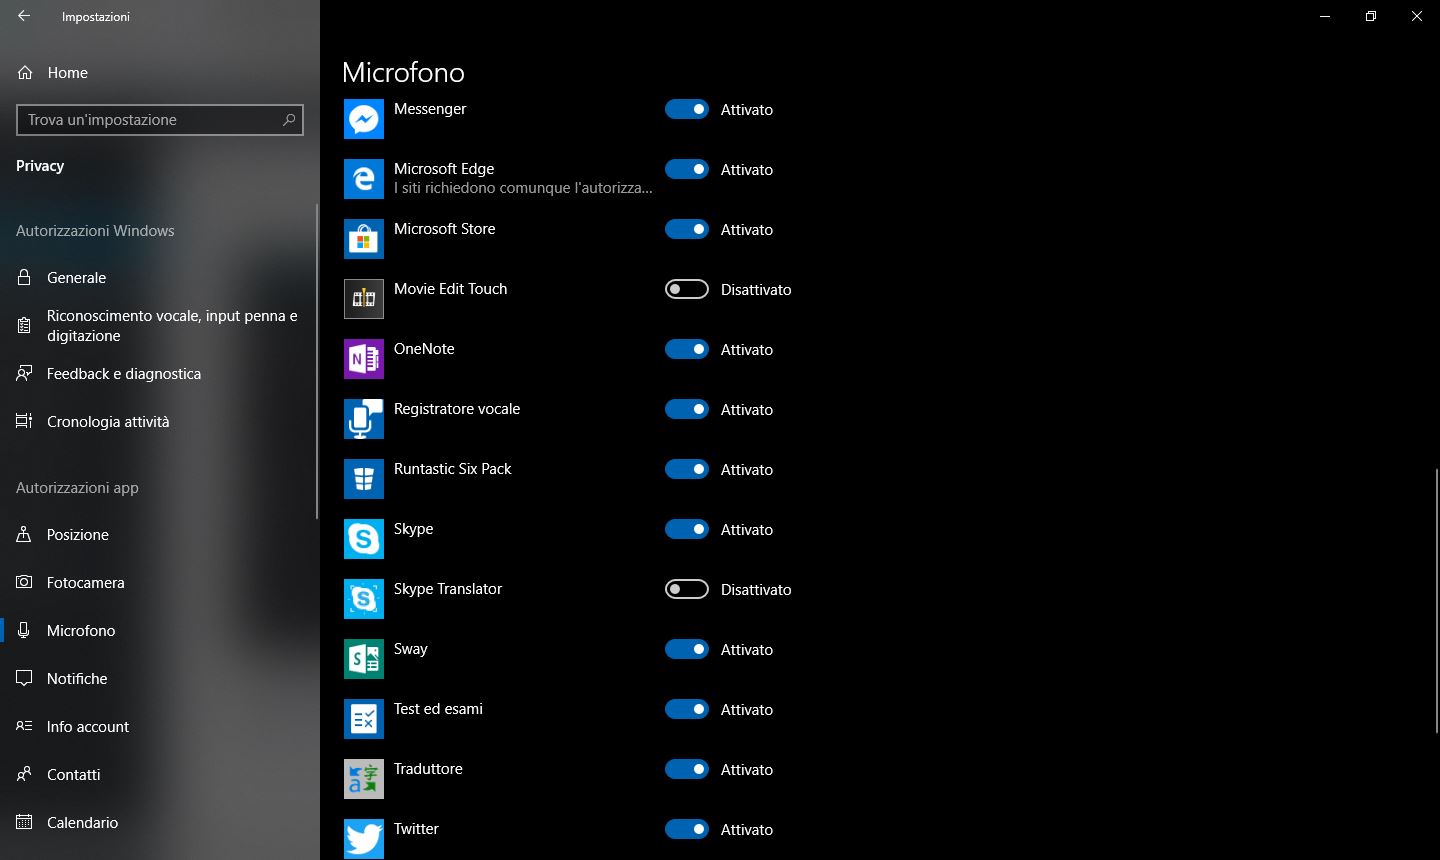Image resolution: width=1440 pixels, height=860 pixels.
Task: Minimize the Impostazioni window
Action: tap(1325, 16)
